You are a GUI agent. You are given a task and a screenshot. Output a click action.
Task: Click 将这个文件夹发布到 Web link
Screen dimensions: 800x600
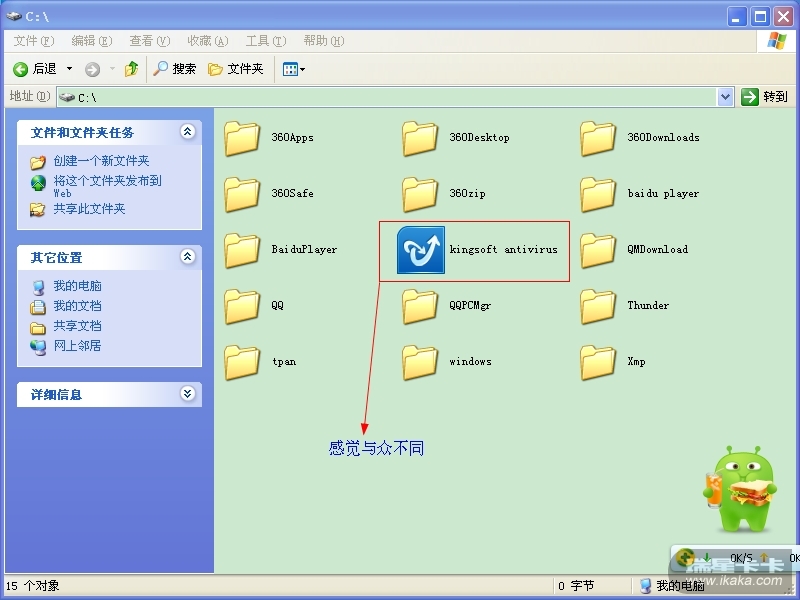(107, 186)
